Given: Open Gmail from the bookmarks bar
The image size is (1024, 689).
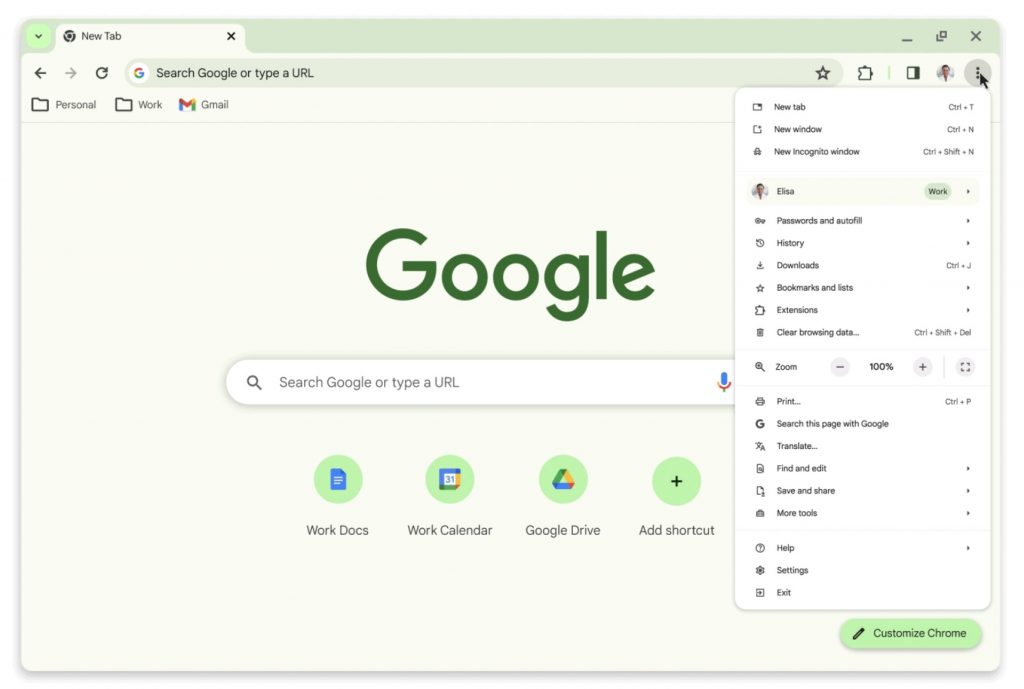Looking at the screenshot, I should [202, 104].
